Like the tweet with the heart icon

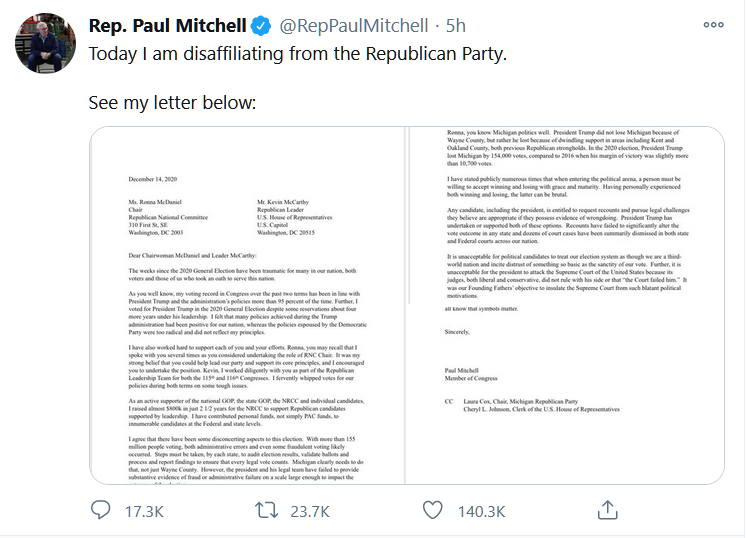pyautogui.click(x=432, y=510)
